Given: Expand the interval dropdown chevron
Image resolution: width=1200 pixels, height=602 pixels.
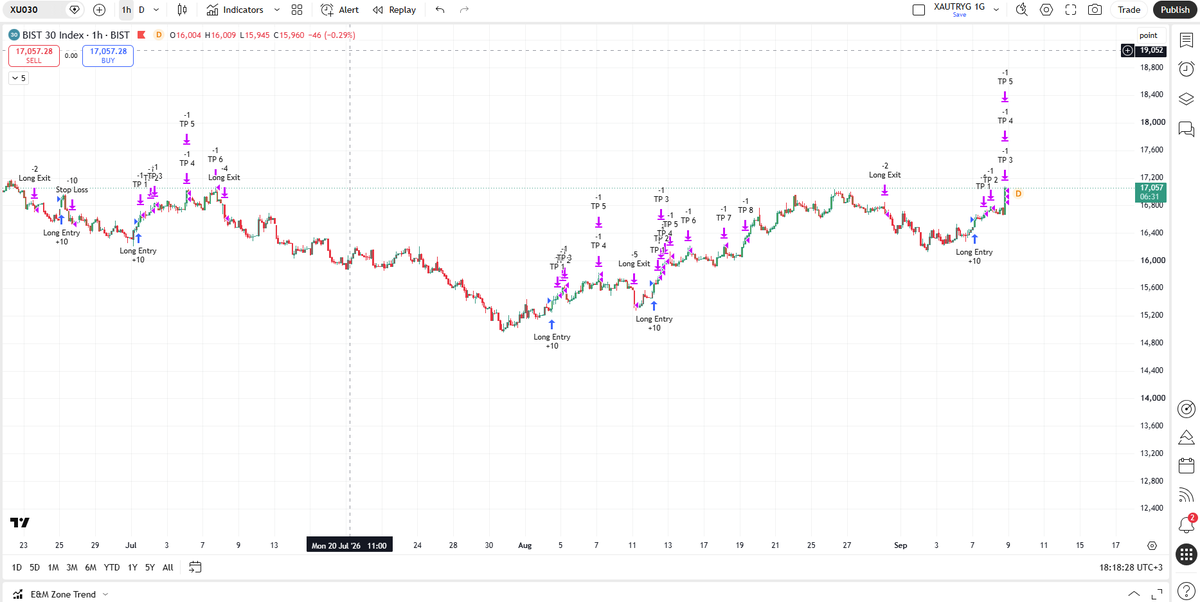Looking at the screenshot, I should point(156,10).
